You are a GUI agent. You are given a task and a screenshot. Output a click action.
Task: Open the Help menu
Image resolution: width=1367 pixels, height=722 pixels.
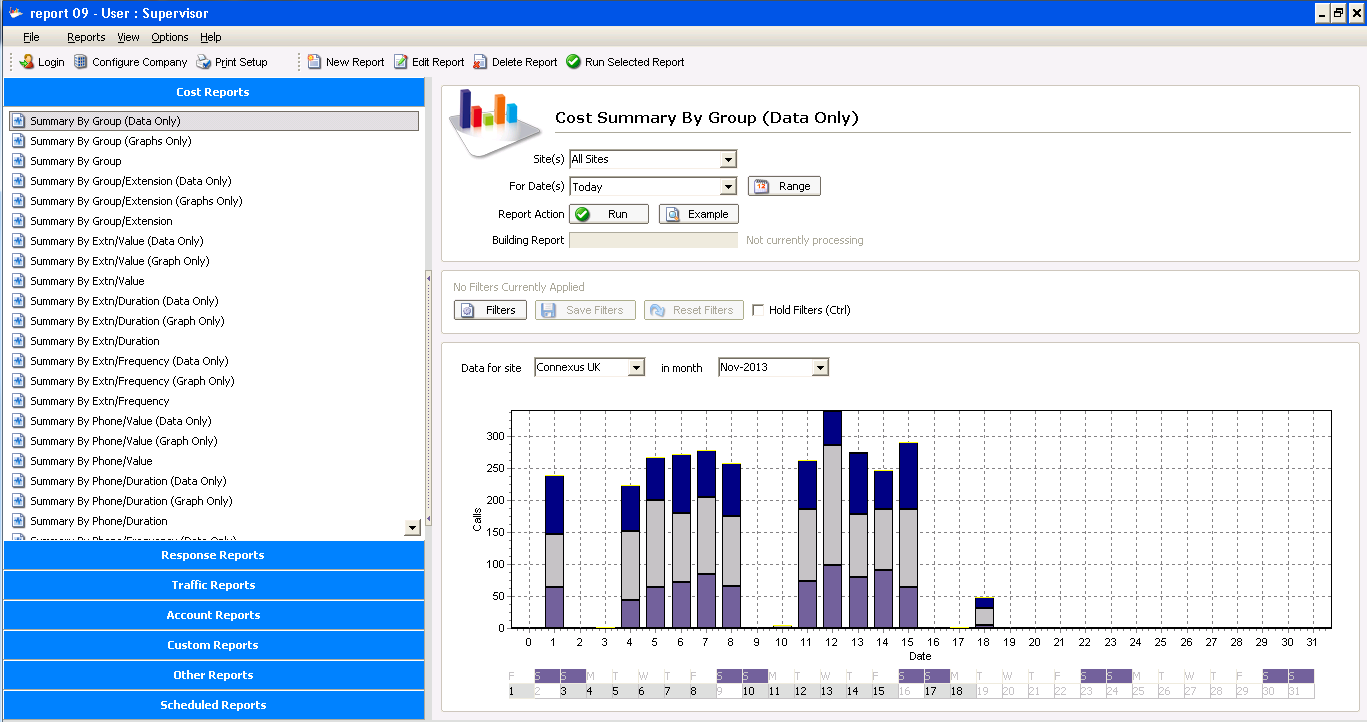210,37
